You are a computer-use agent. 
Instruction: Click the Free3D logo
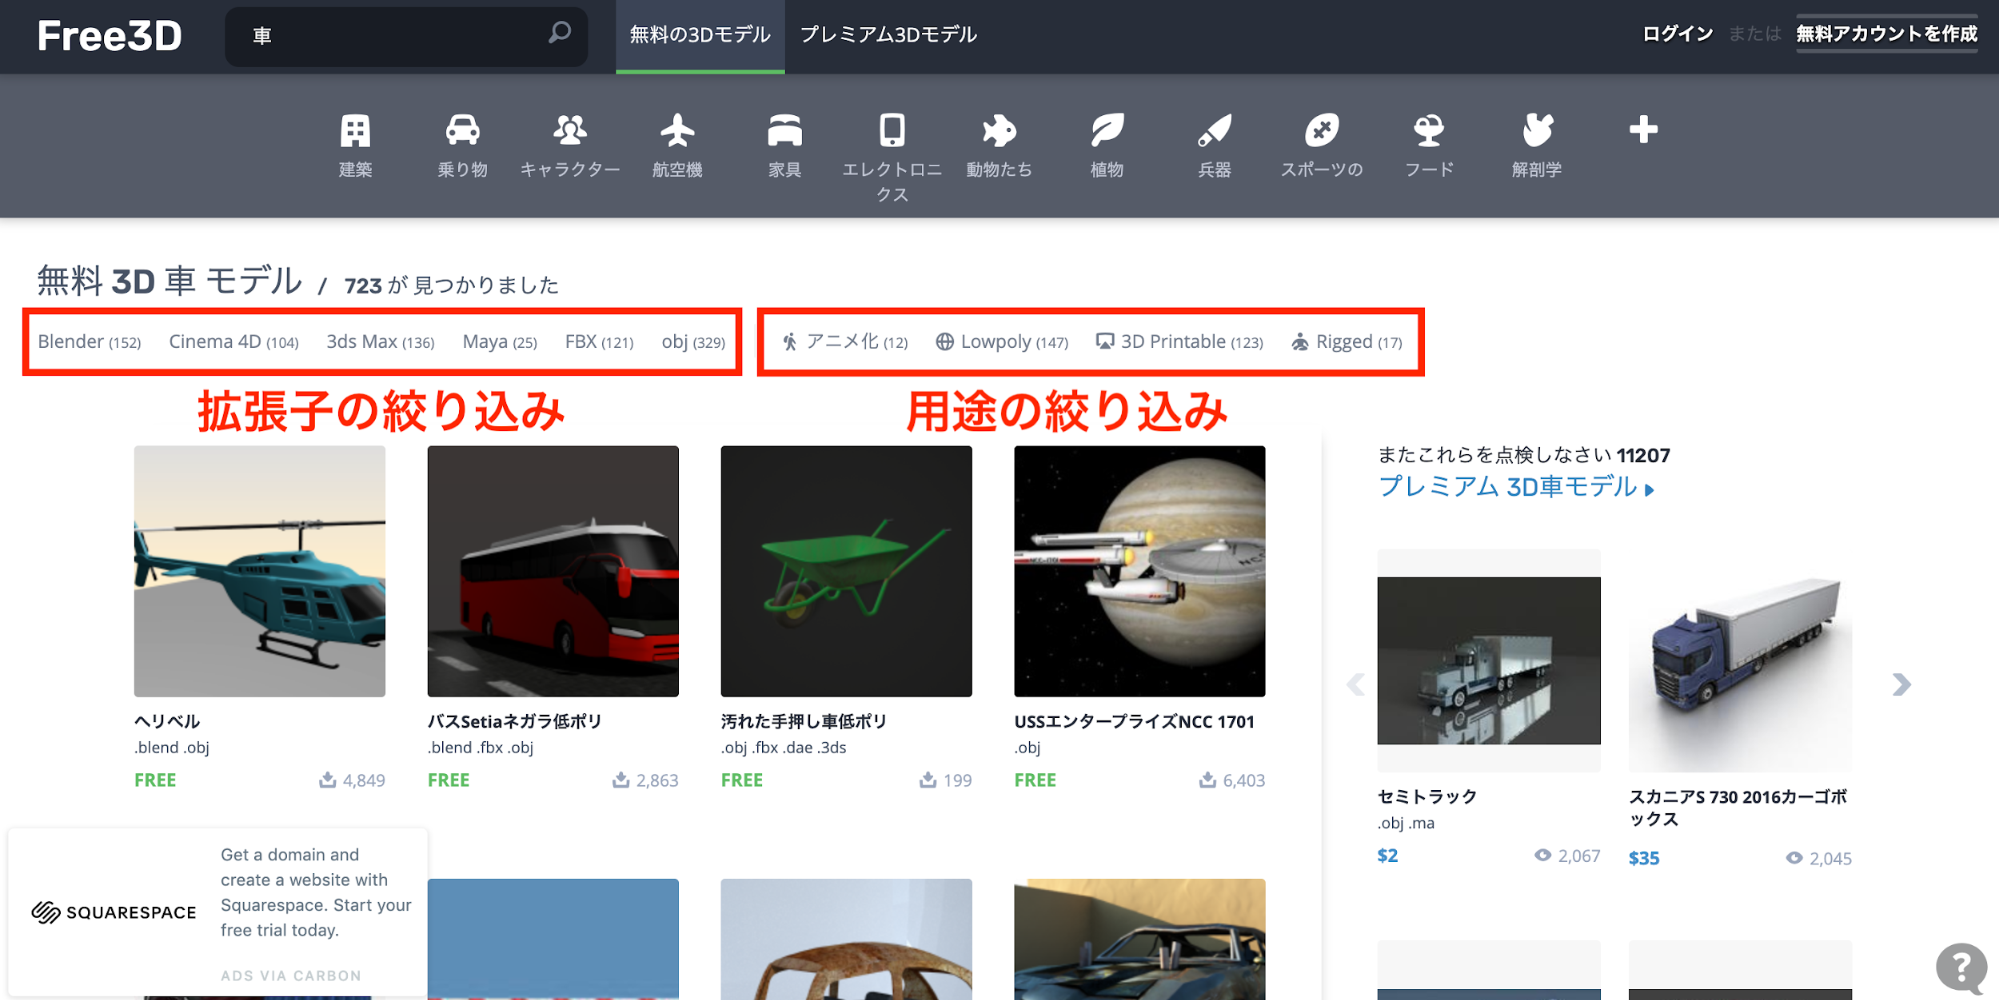pos(110,36)
